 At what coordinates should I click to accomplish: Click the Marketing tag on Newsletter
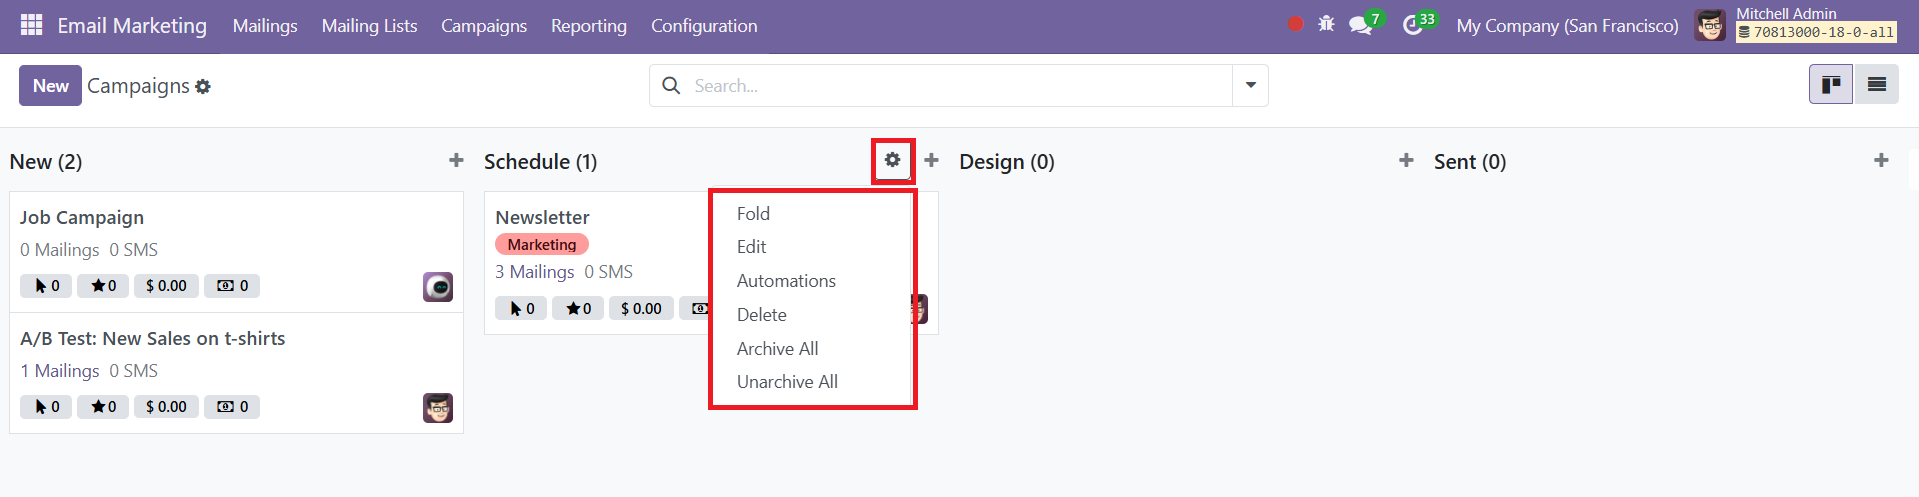pos(542,244)
